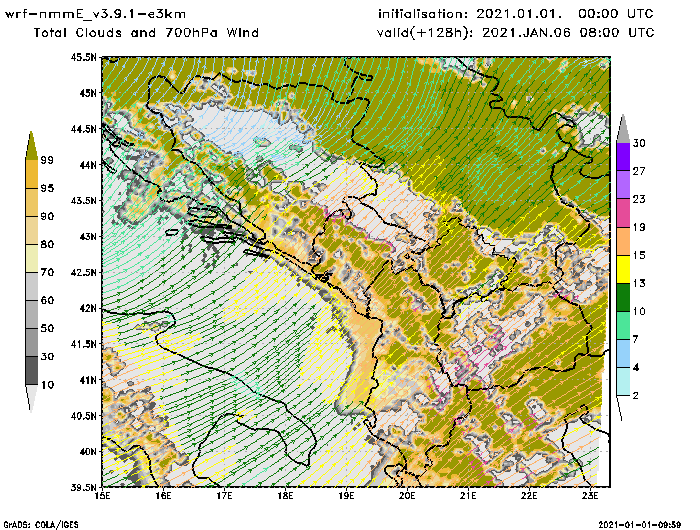
Task: Click the 45N latitude axis label
Action: [88, 93]
